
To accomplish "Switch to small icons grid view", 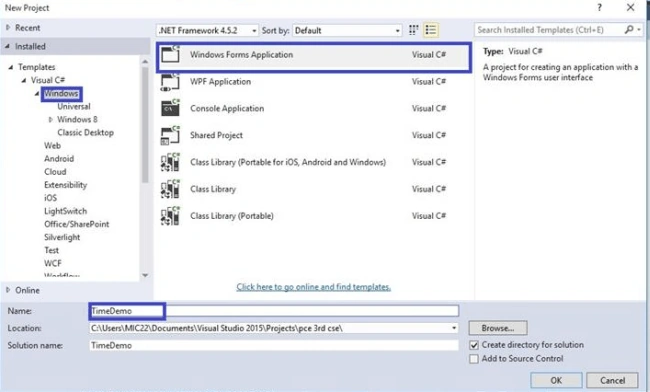I will 413,30.
